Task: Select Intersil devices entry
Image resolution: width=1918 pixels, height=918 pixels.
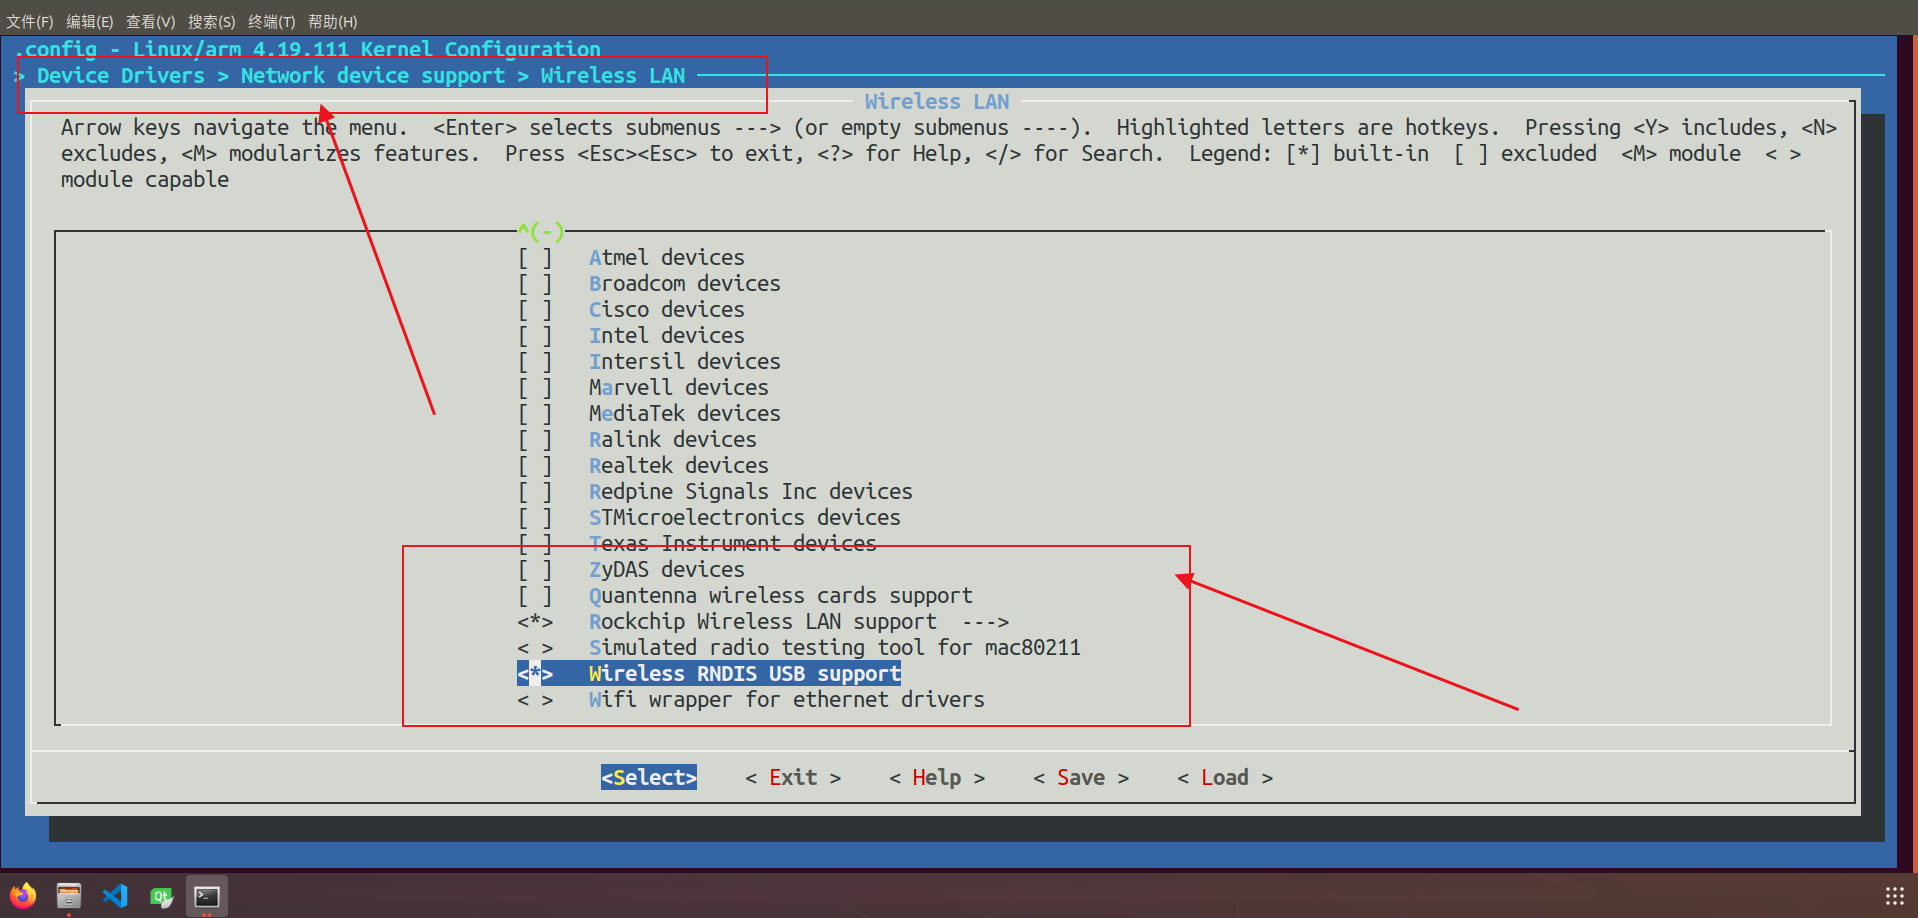Action: point(684,362)
